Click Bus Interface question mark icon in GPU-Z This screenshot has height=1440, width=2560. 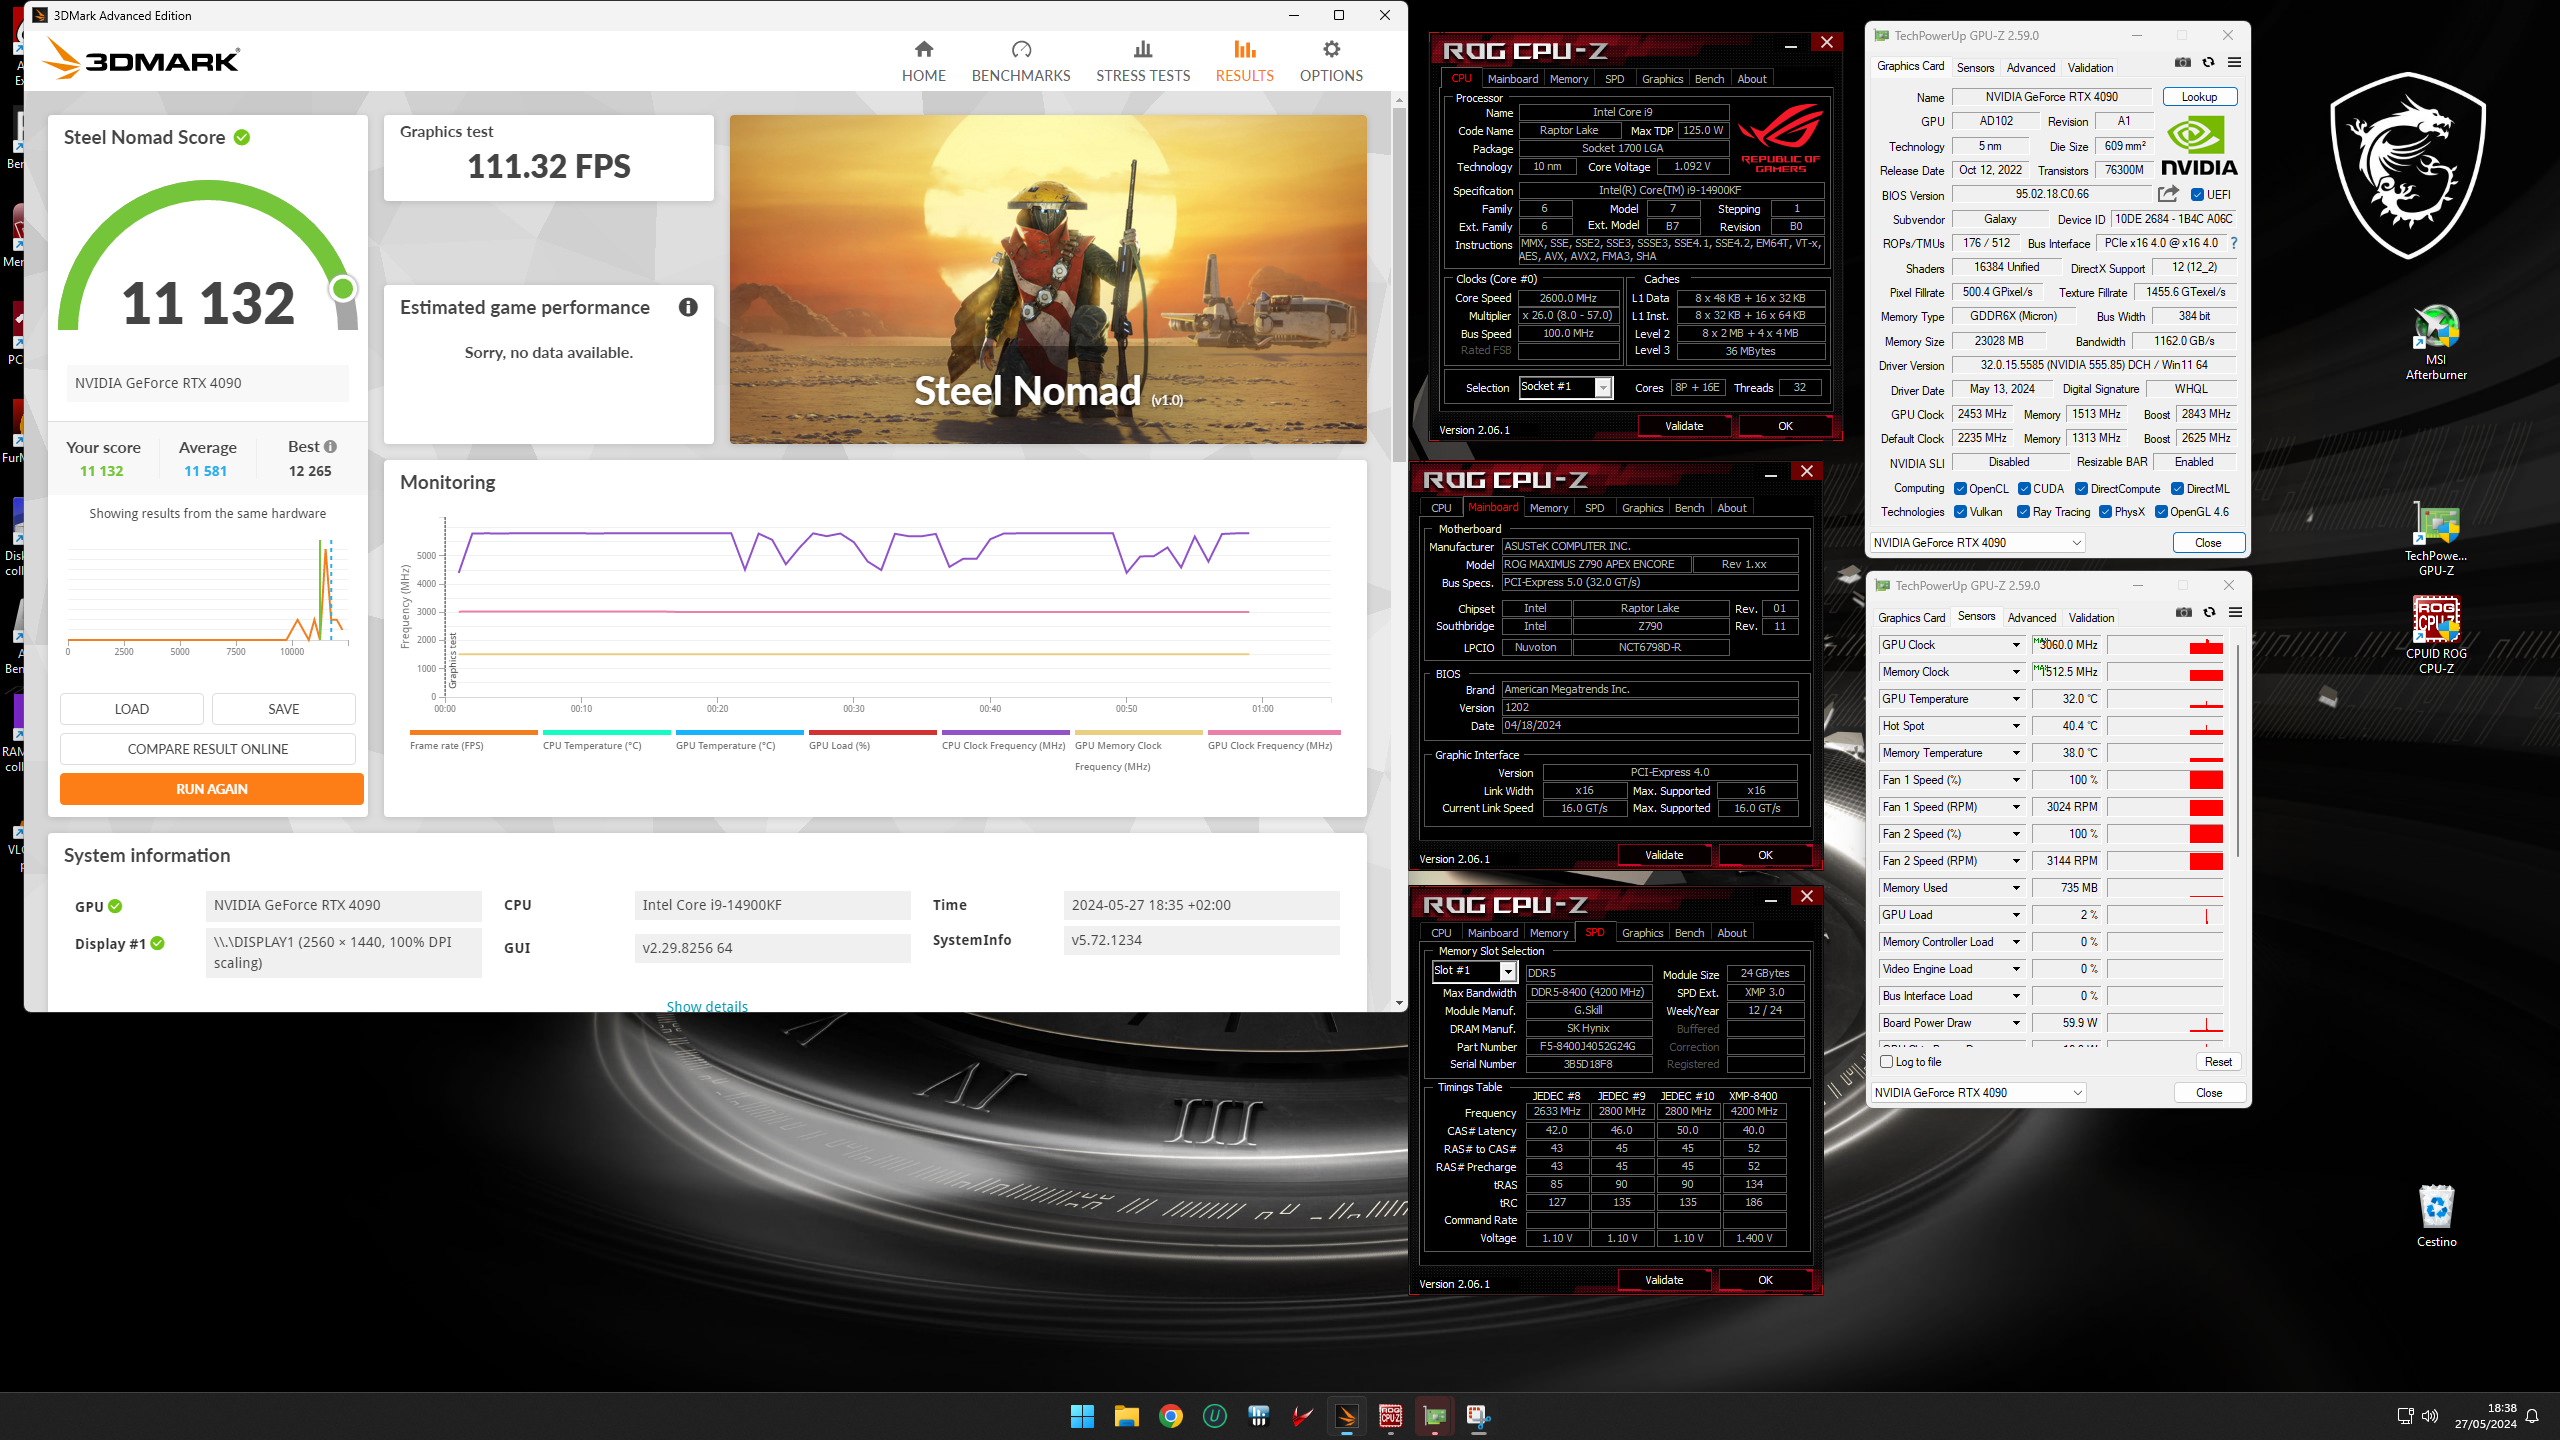pyautogui.click(x=2233, y=243)
